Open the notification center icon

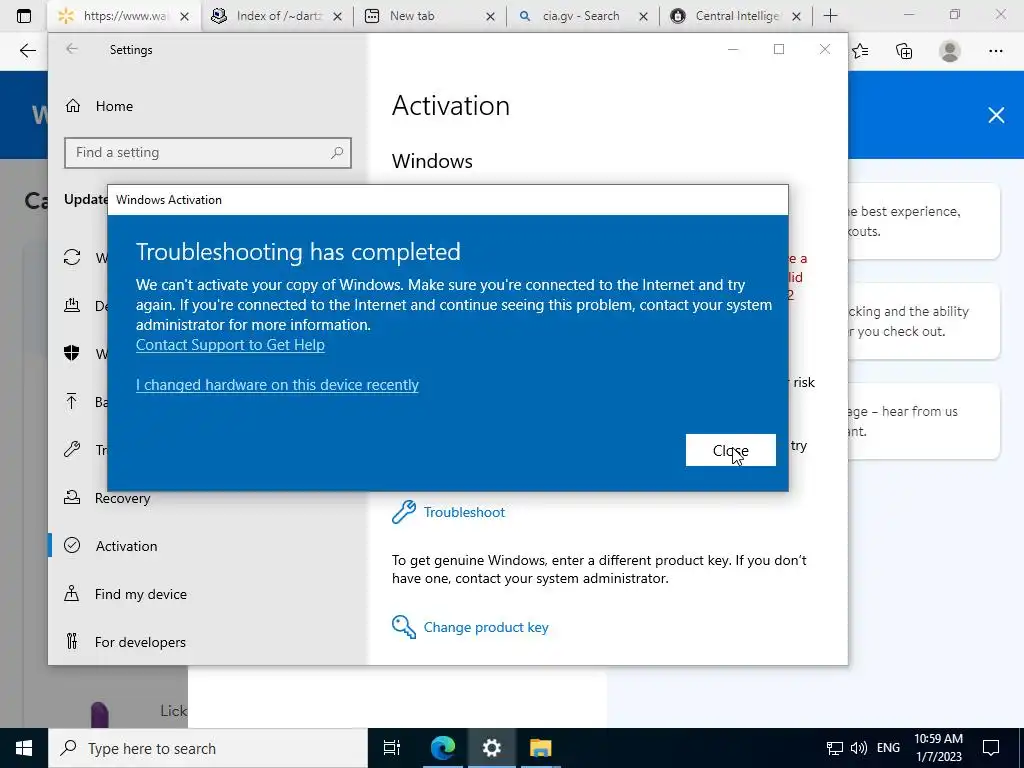(x=991, y=748)
